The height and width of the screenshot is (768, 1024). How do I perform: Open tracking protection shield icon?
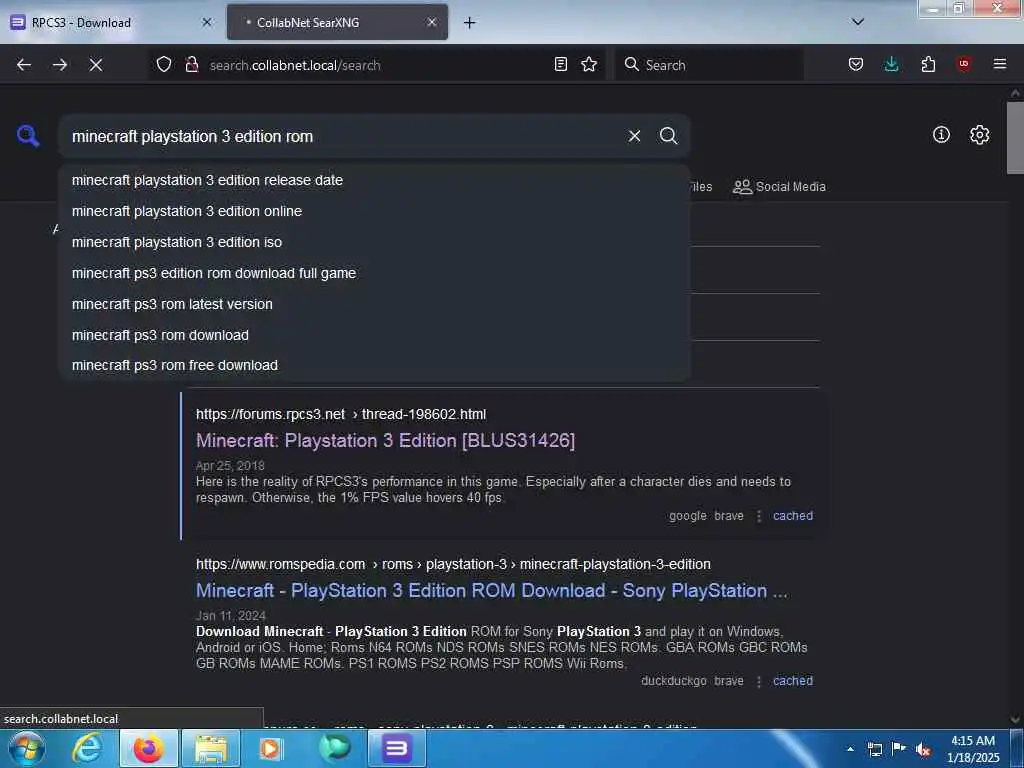click(164, 65)
